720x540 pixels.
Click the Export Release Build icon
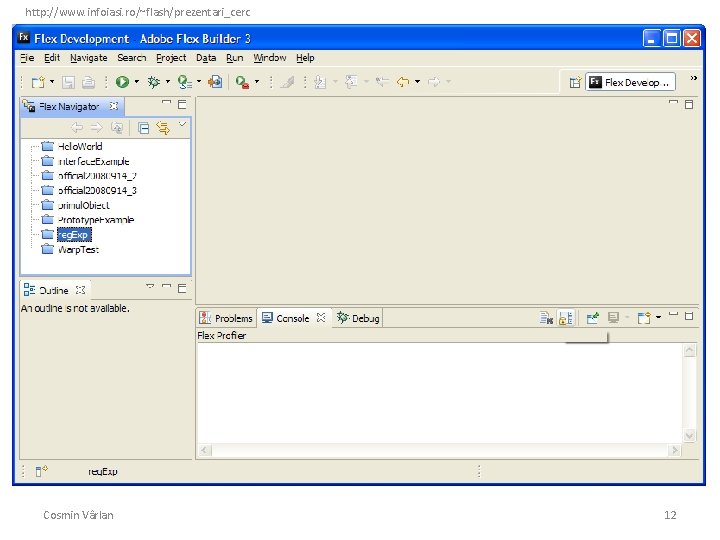[x=215, y=82]
